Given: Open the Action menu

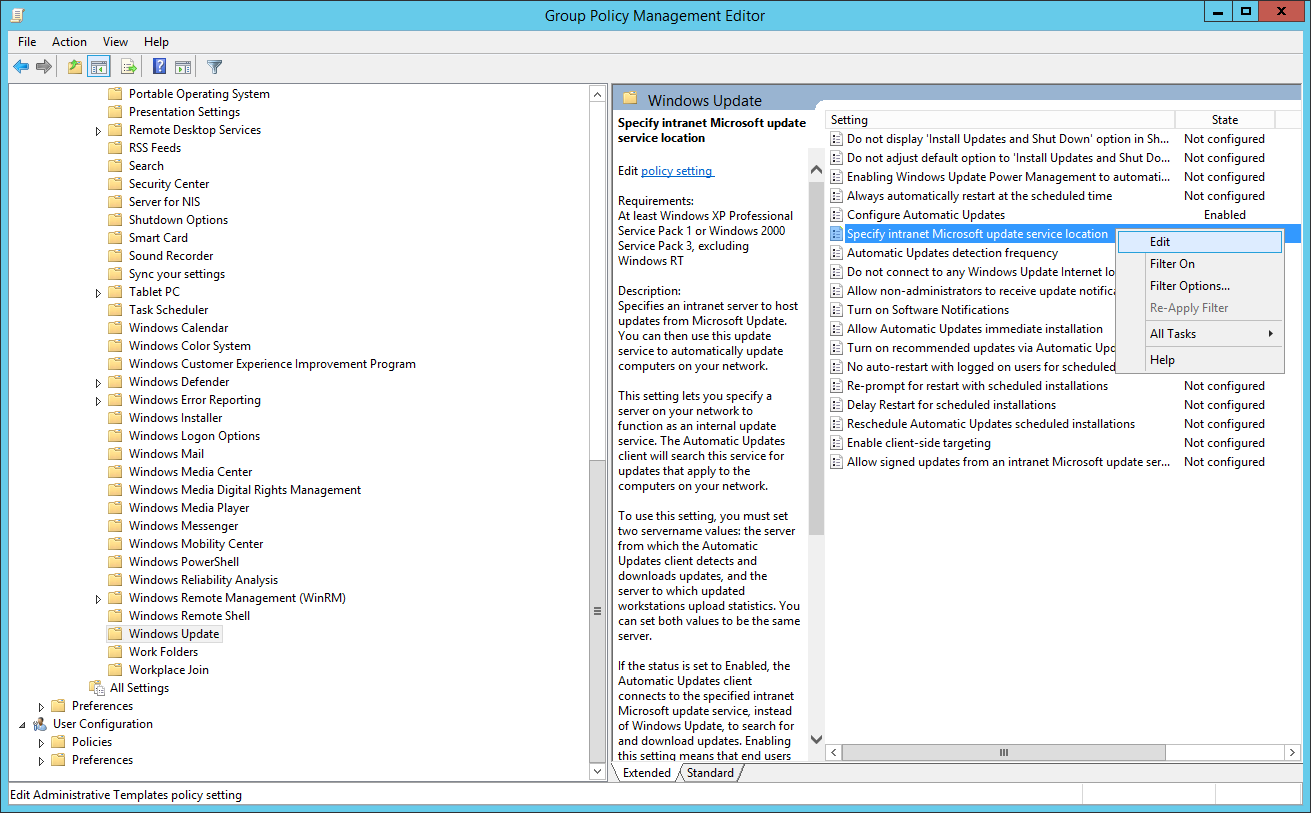Looking at the screenshot, I should point(69,42).
